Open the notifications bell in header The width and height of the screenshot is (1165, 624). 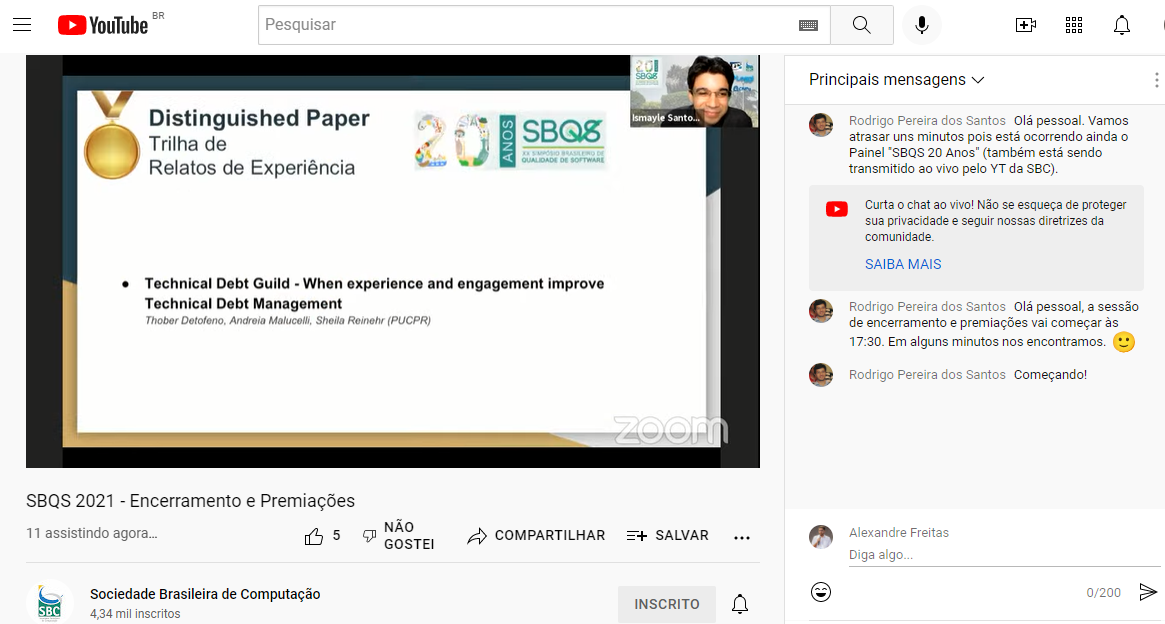coord(1122,25)
